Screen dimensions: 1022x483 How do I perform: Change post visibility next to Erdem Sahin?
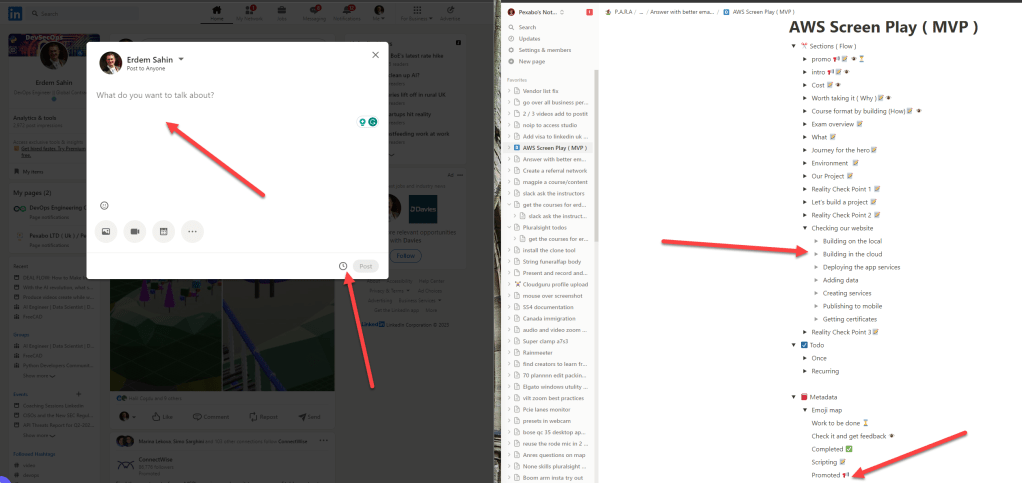(181, 59)
